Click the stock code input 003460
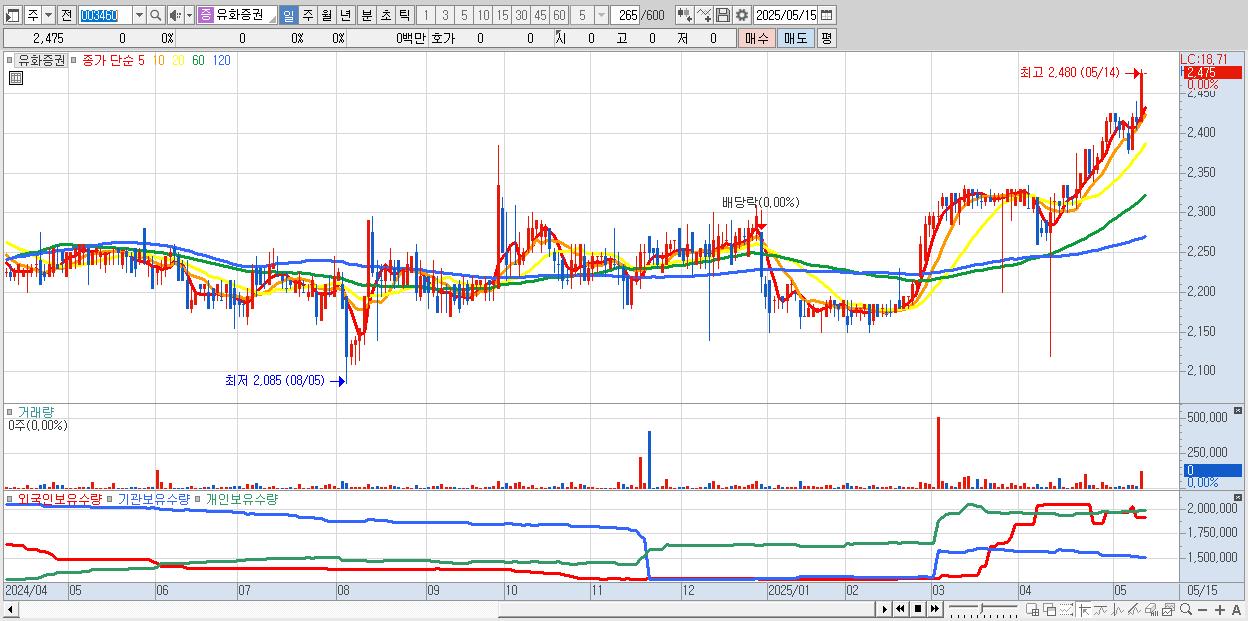Image resolution: width=1248 pixels, height=621 pixels. pos(105,15)
